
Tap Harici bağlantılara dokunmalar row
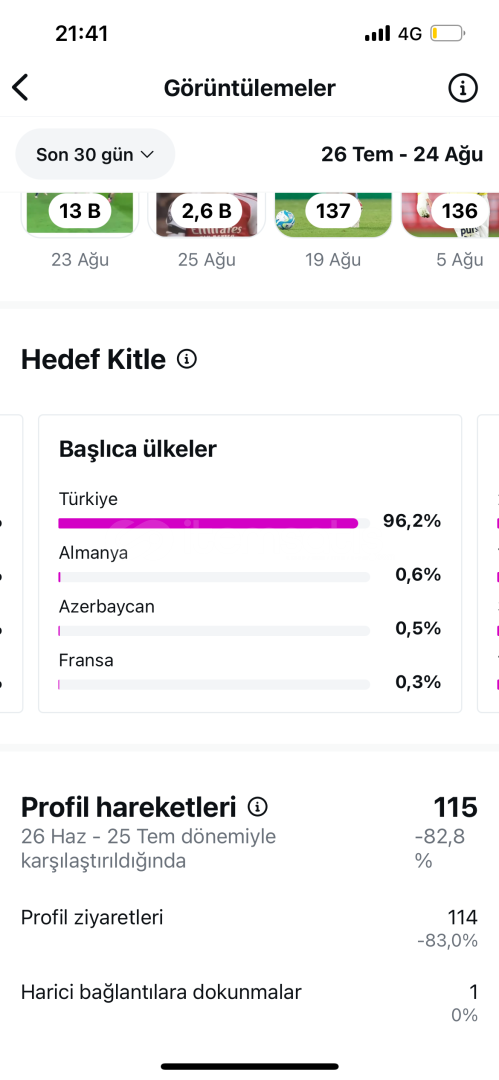click(250, 1003)
